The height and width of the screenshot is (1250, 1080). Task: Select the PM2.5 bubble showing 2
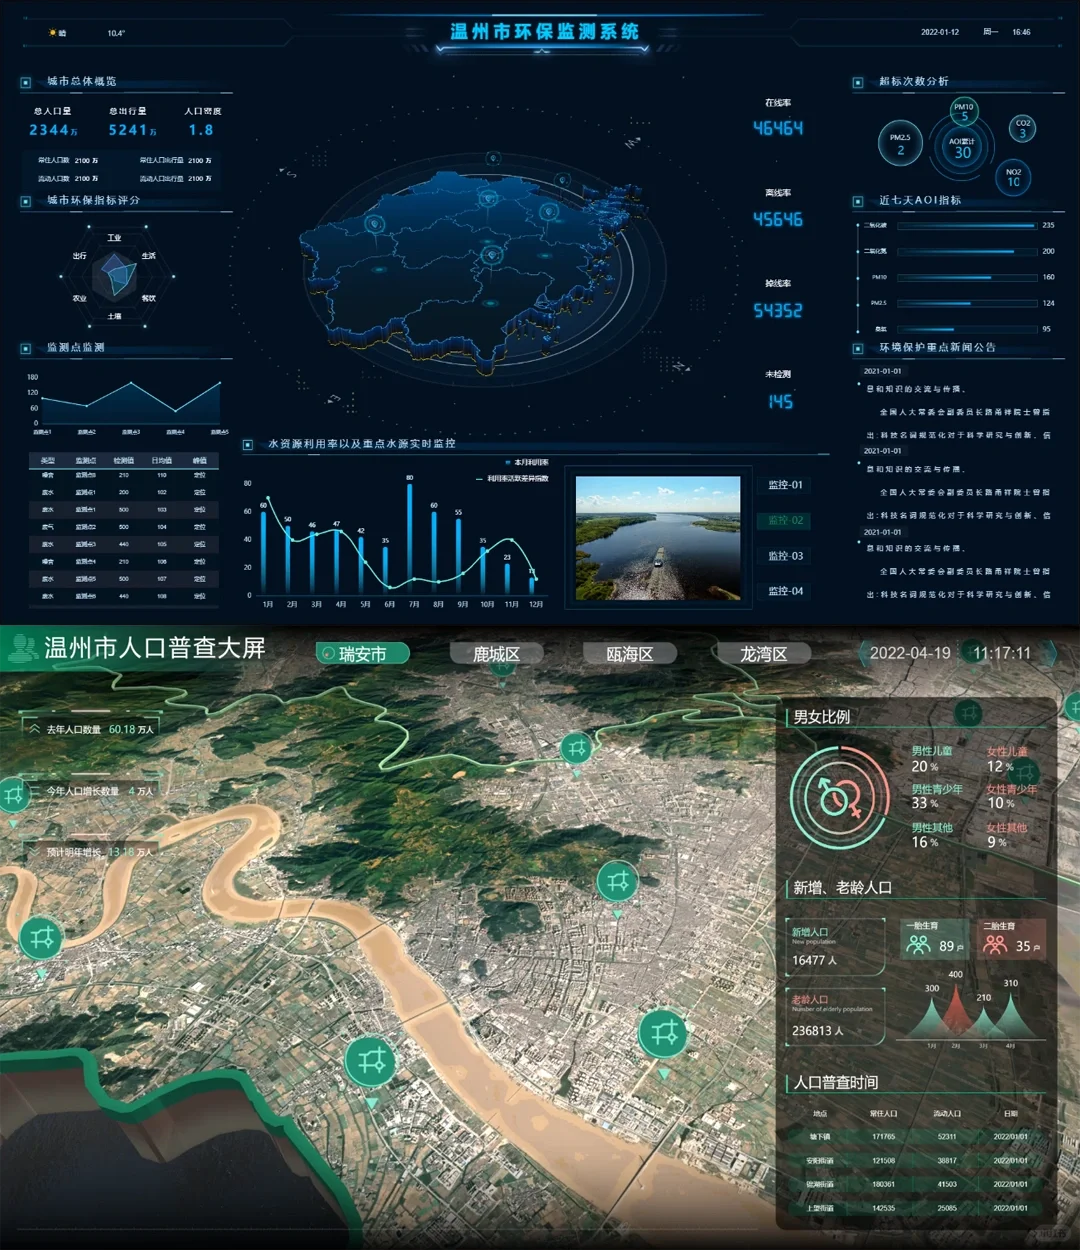click(900, 144)
